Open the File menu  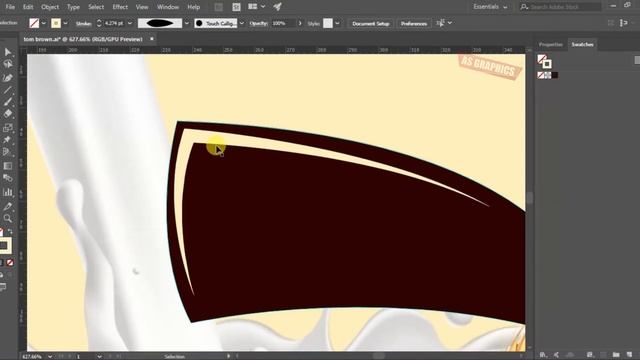10,7
